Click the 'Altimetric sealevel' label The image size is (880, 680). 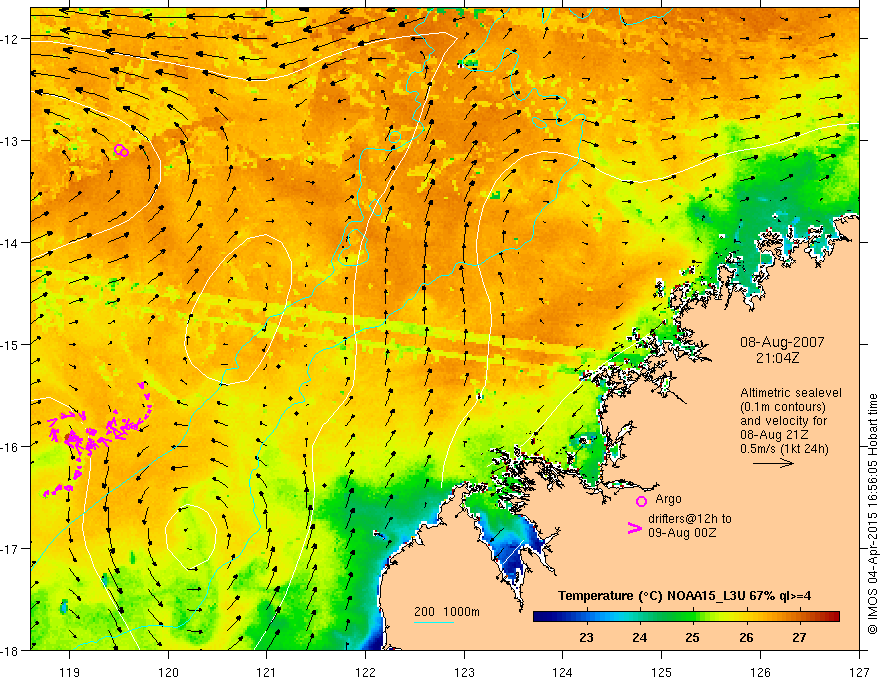[791, 393]
